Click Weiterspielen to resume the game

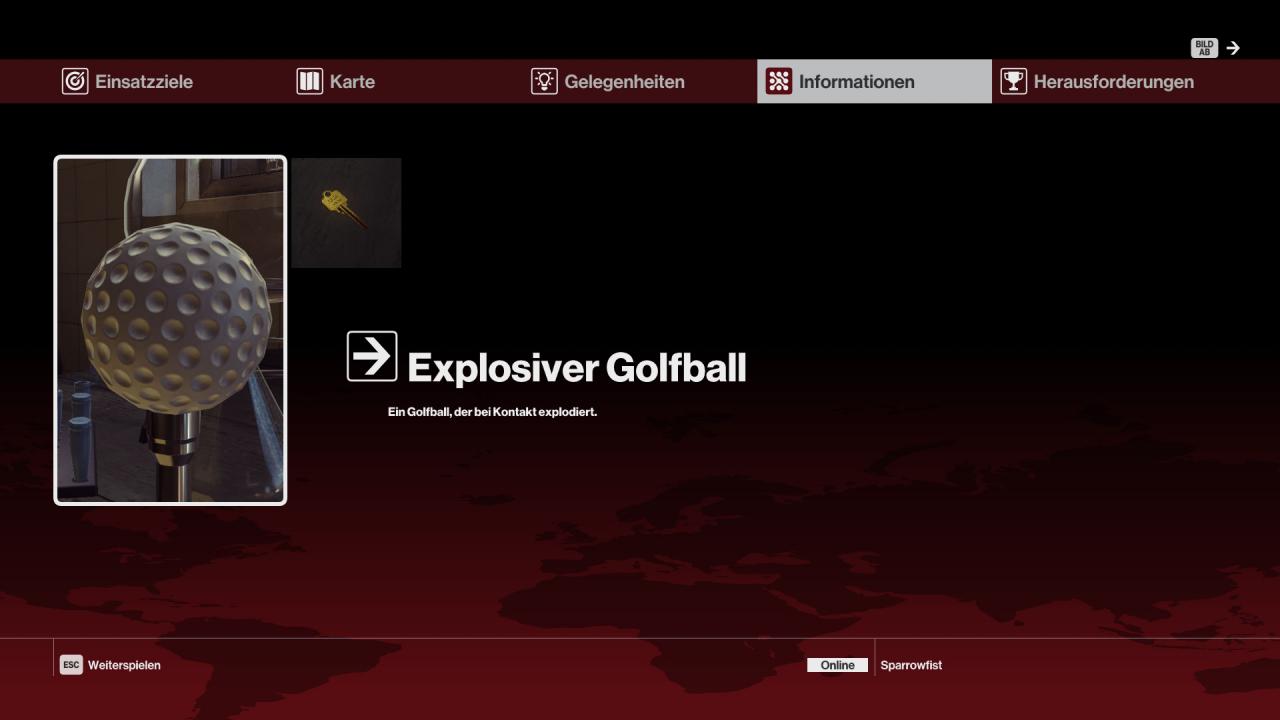coord(124,665)
